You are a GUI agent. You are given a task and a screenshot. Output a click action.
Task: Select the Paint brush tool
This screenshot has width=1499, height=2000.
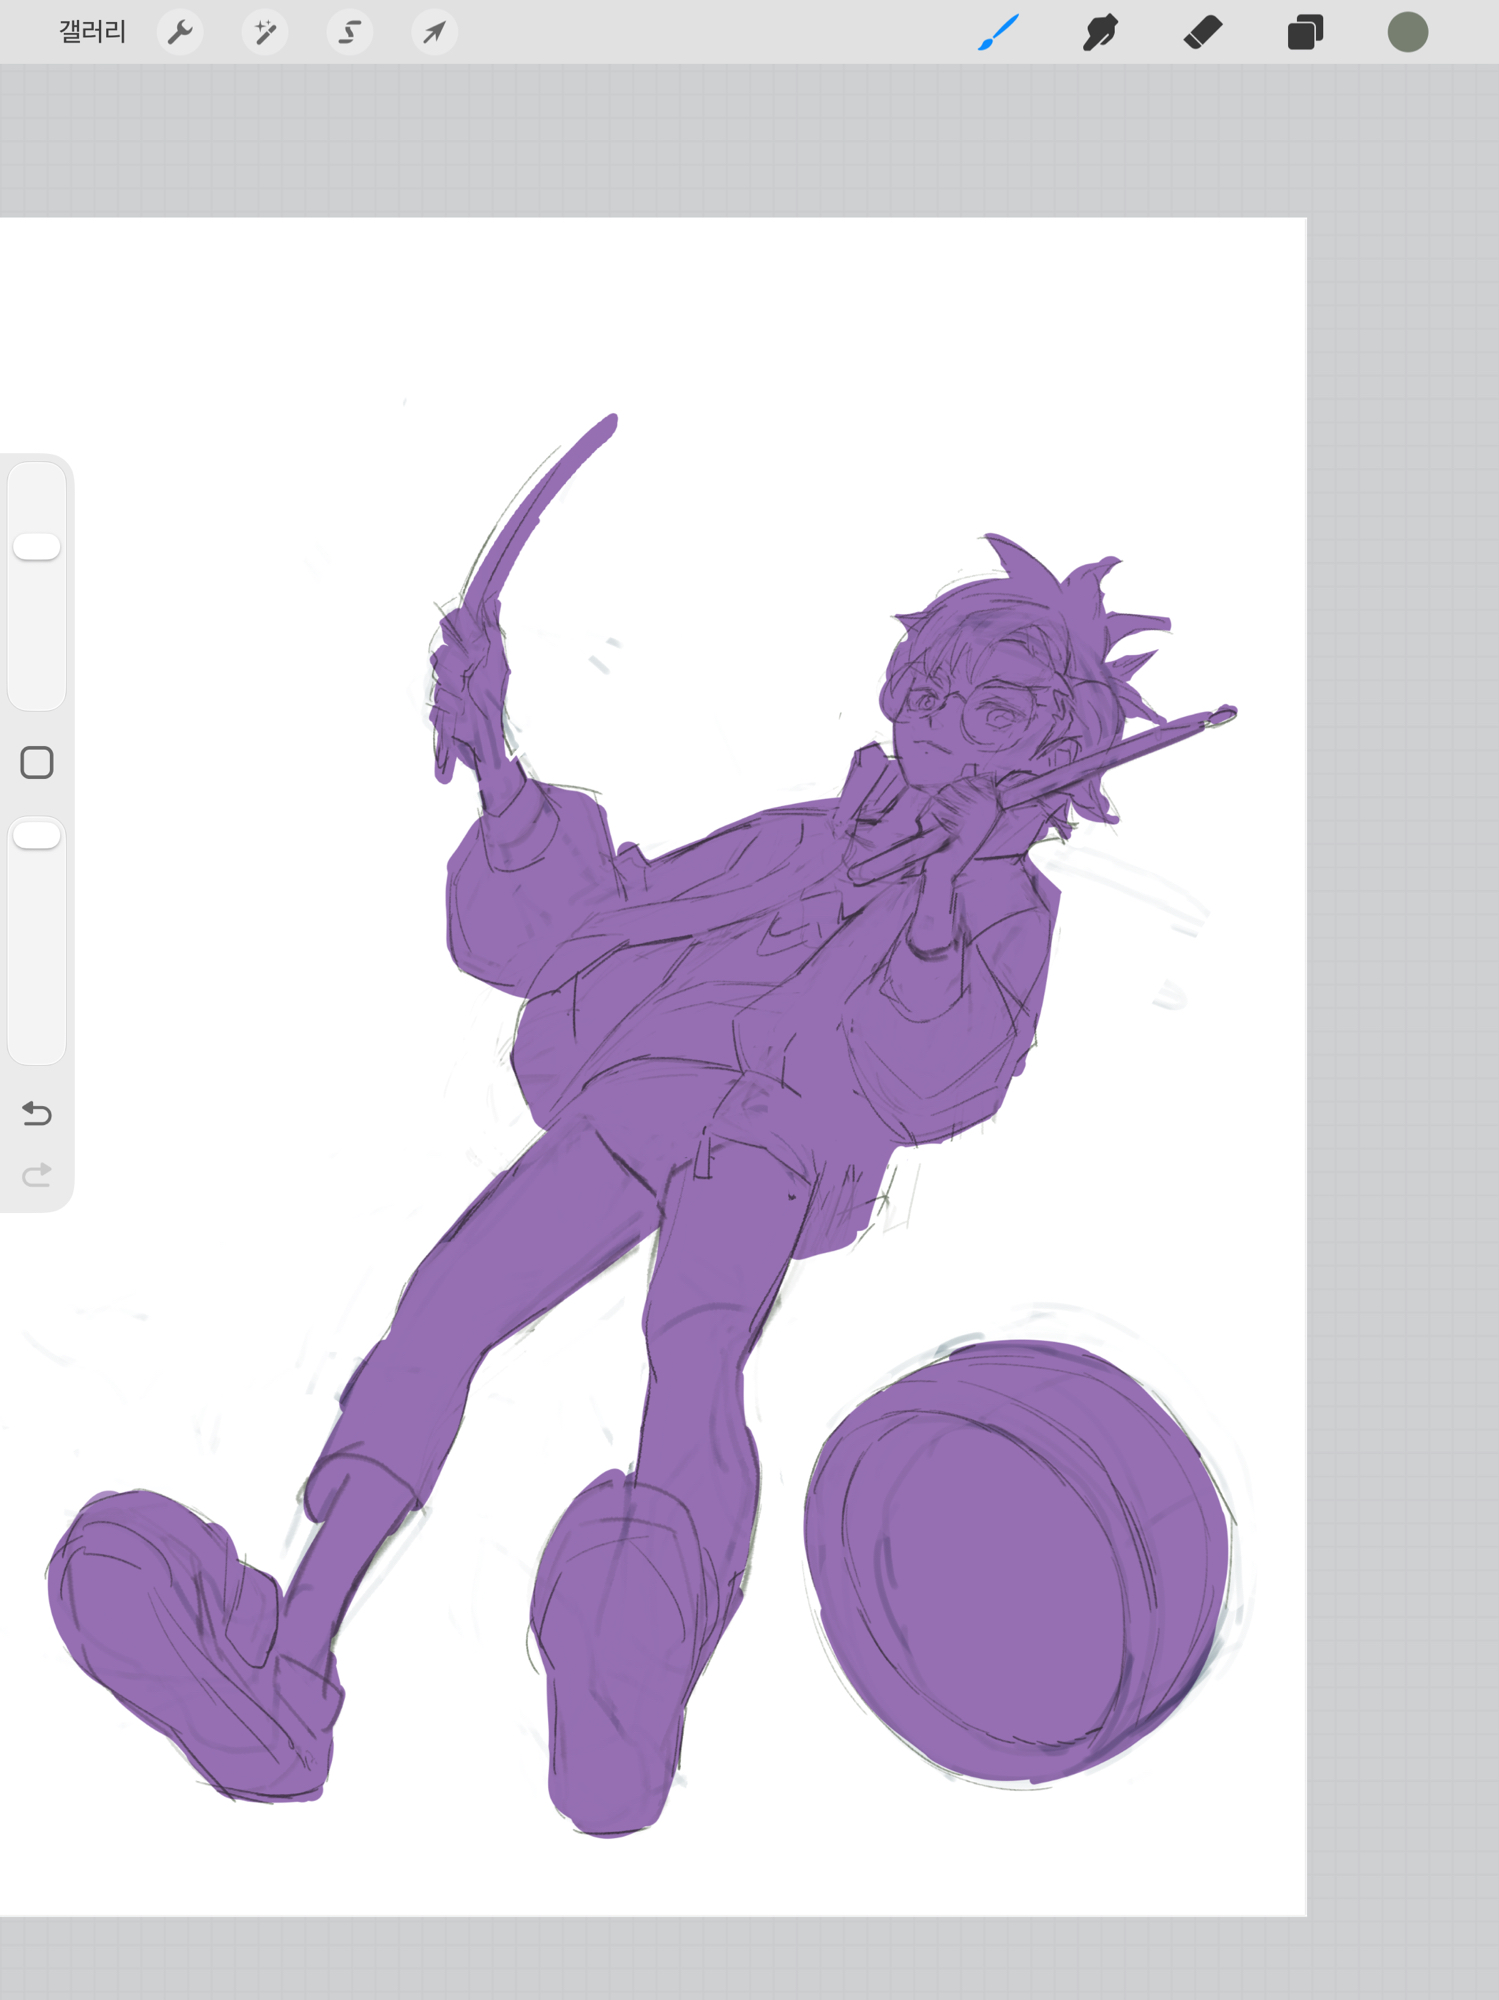tap(998, 32)
